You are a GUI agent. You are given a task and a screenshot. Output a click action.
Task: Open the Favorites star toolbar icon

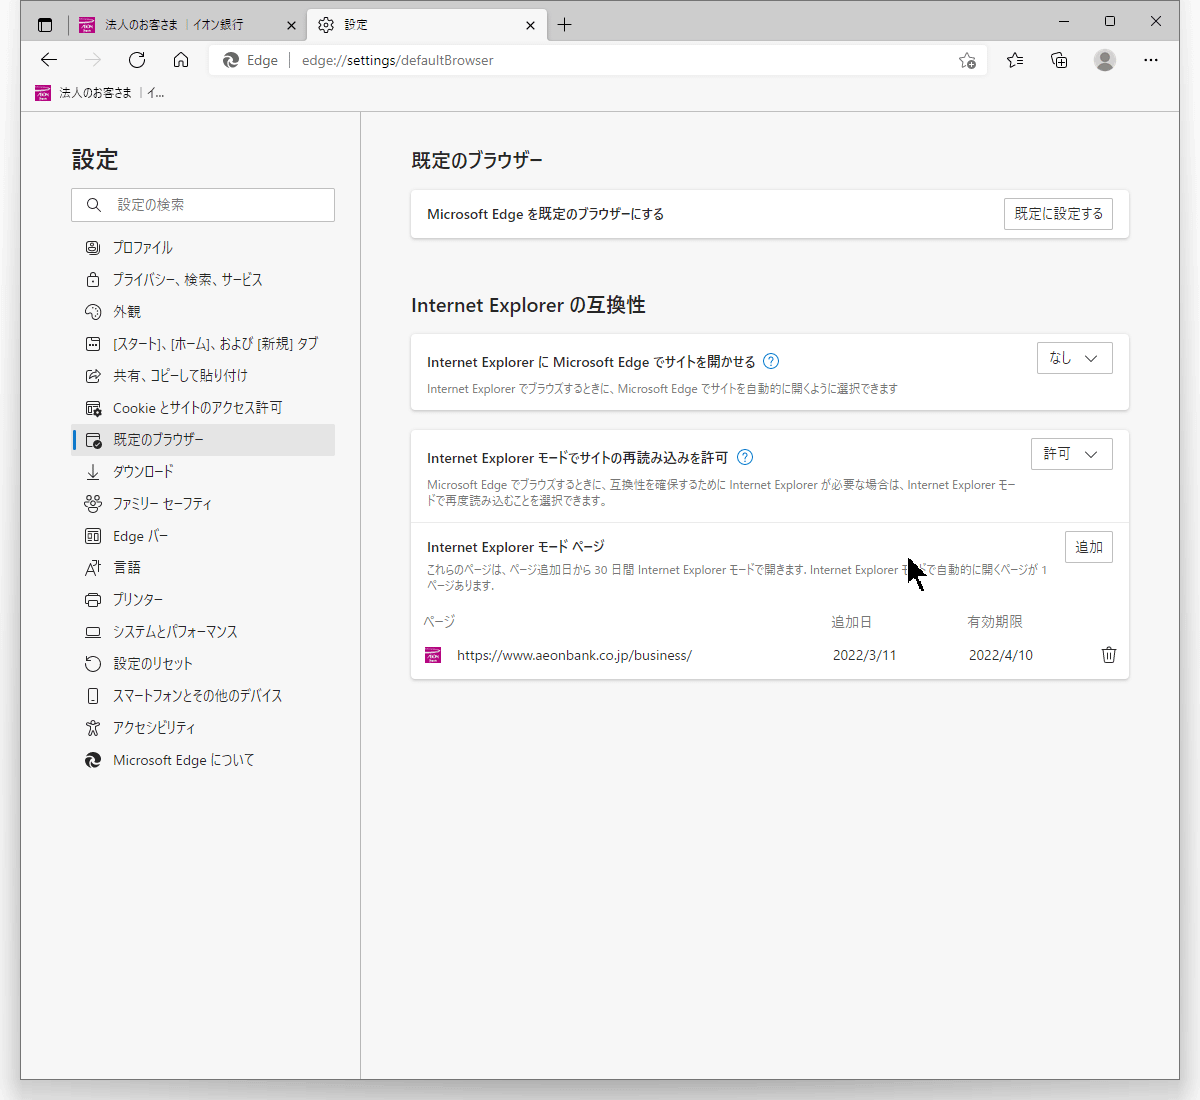1015,60
